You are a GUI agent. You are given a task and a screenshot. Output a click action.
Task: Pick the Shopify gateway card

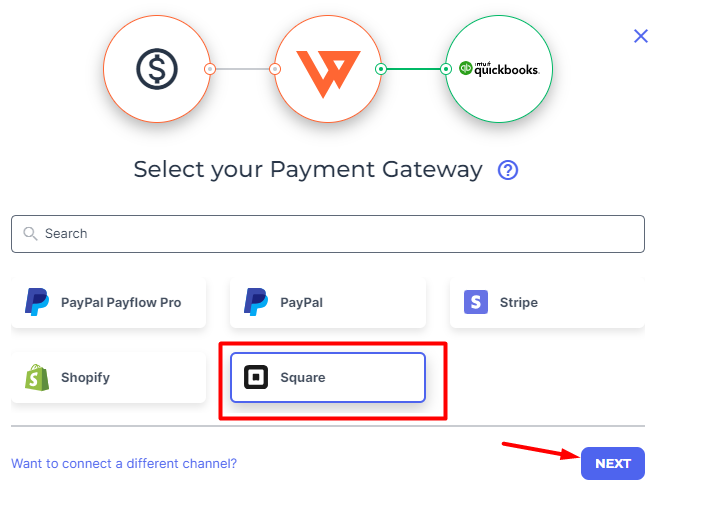point(109,377)
